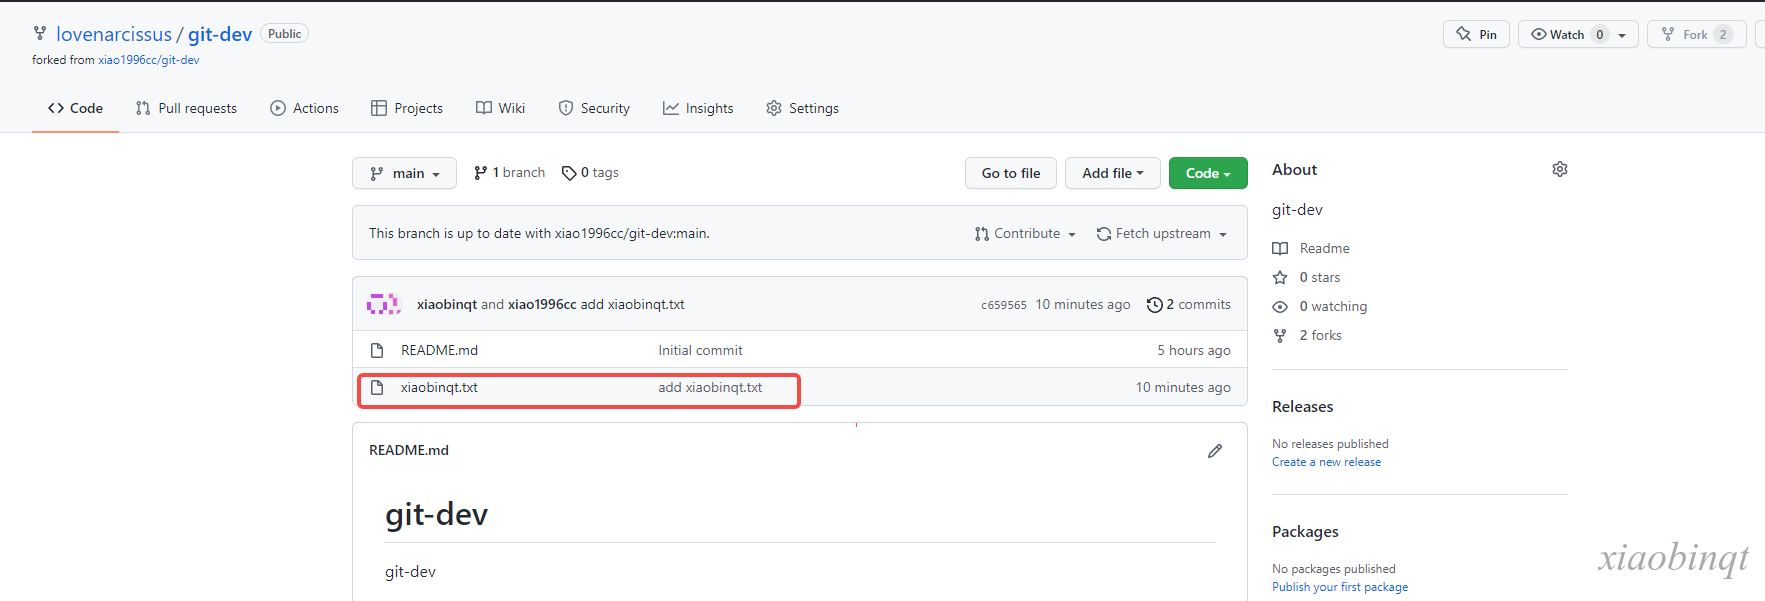Switch to the Code tab
This screenshot has height=601, width=1765.
click(75, 108)
